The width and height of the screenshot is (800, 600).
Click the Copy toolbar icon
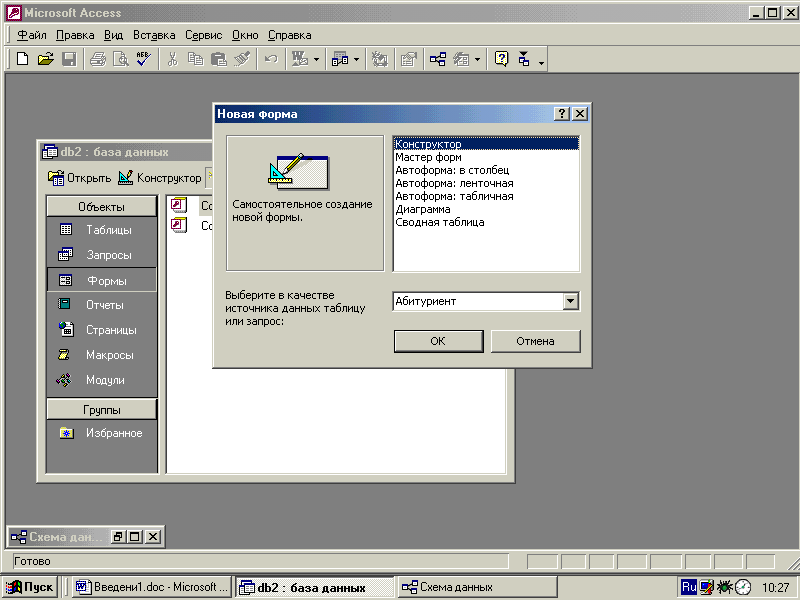click(195, 59)
